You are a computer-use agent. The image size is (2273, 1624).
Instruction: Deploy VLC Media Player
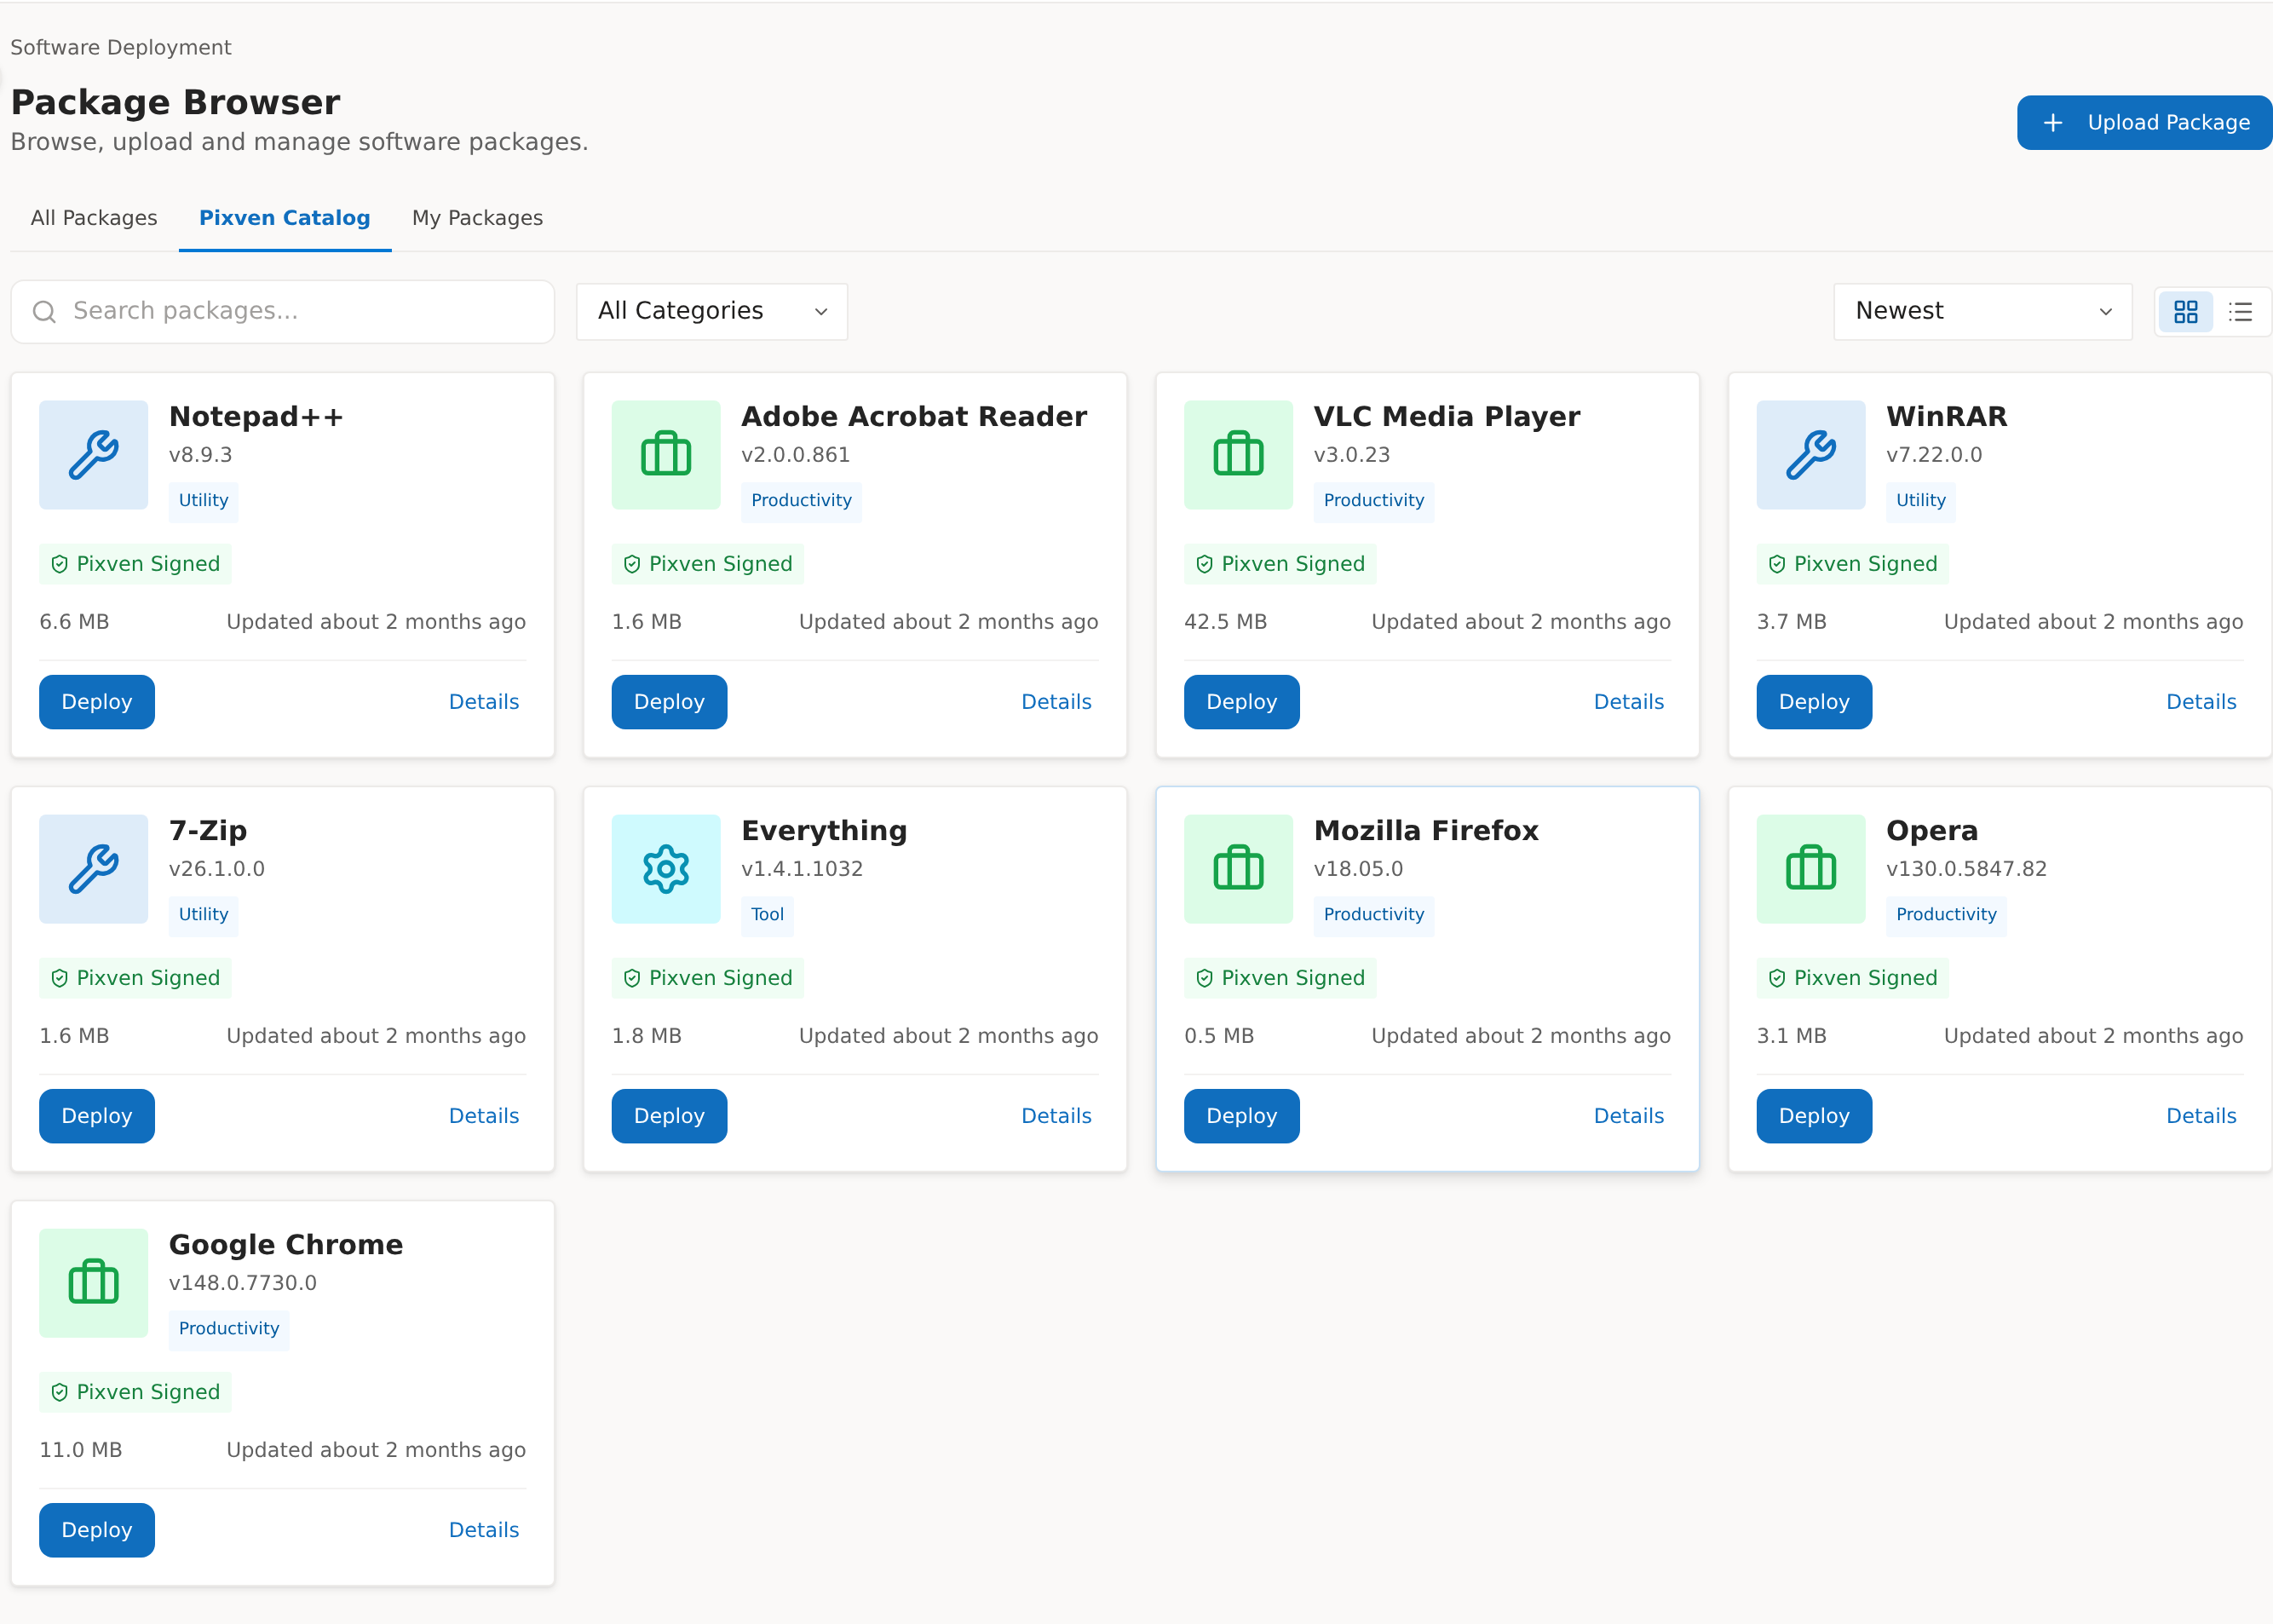pyautogui.click(x=1242, y=702)
